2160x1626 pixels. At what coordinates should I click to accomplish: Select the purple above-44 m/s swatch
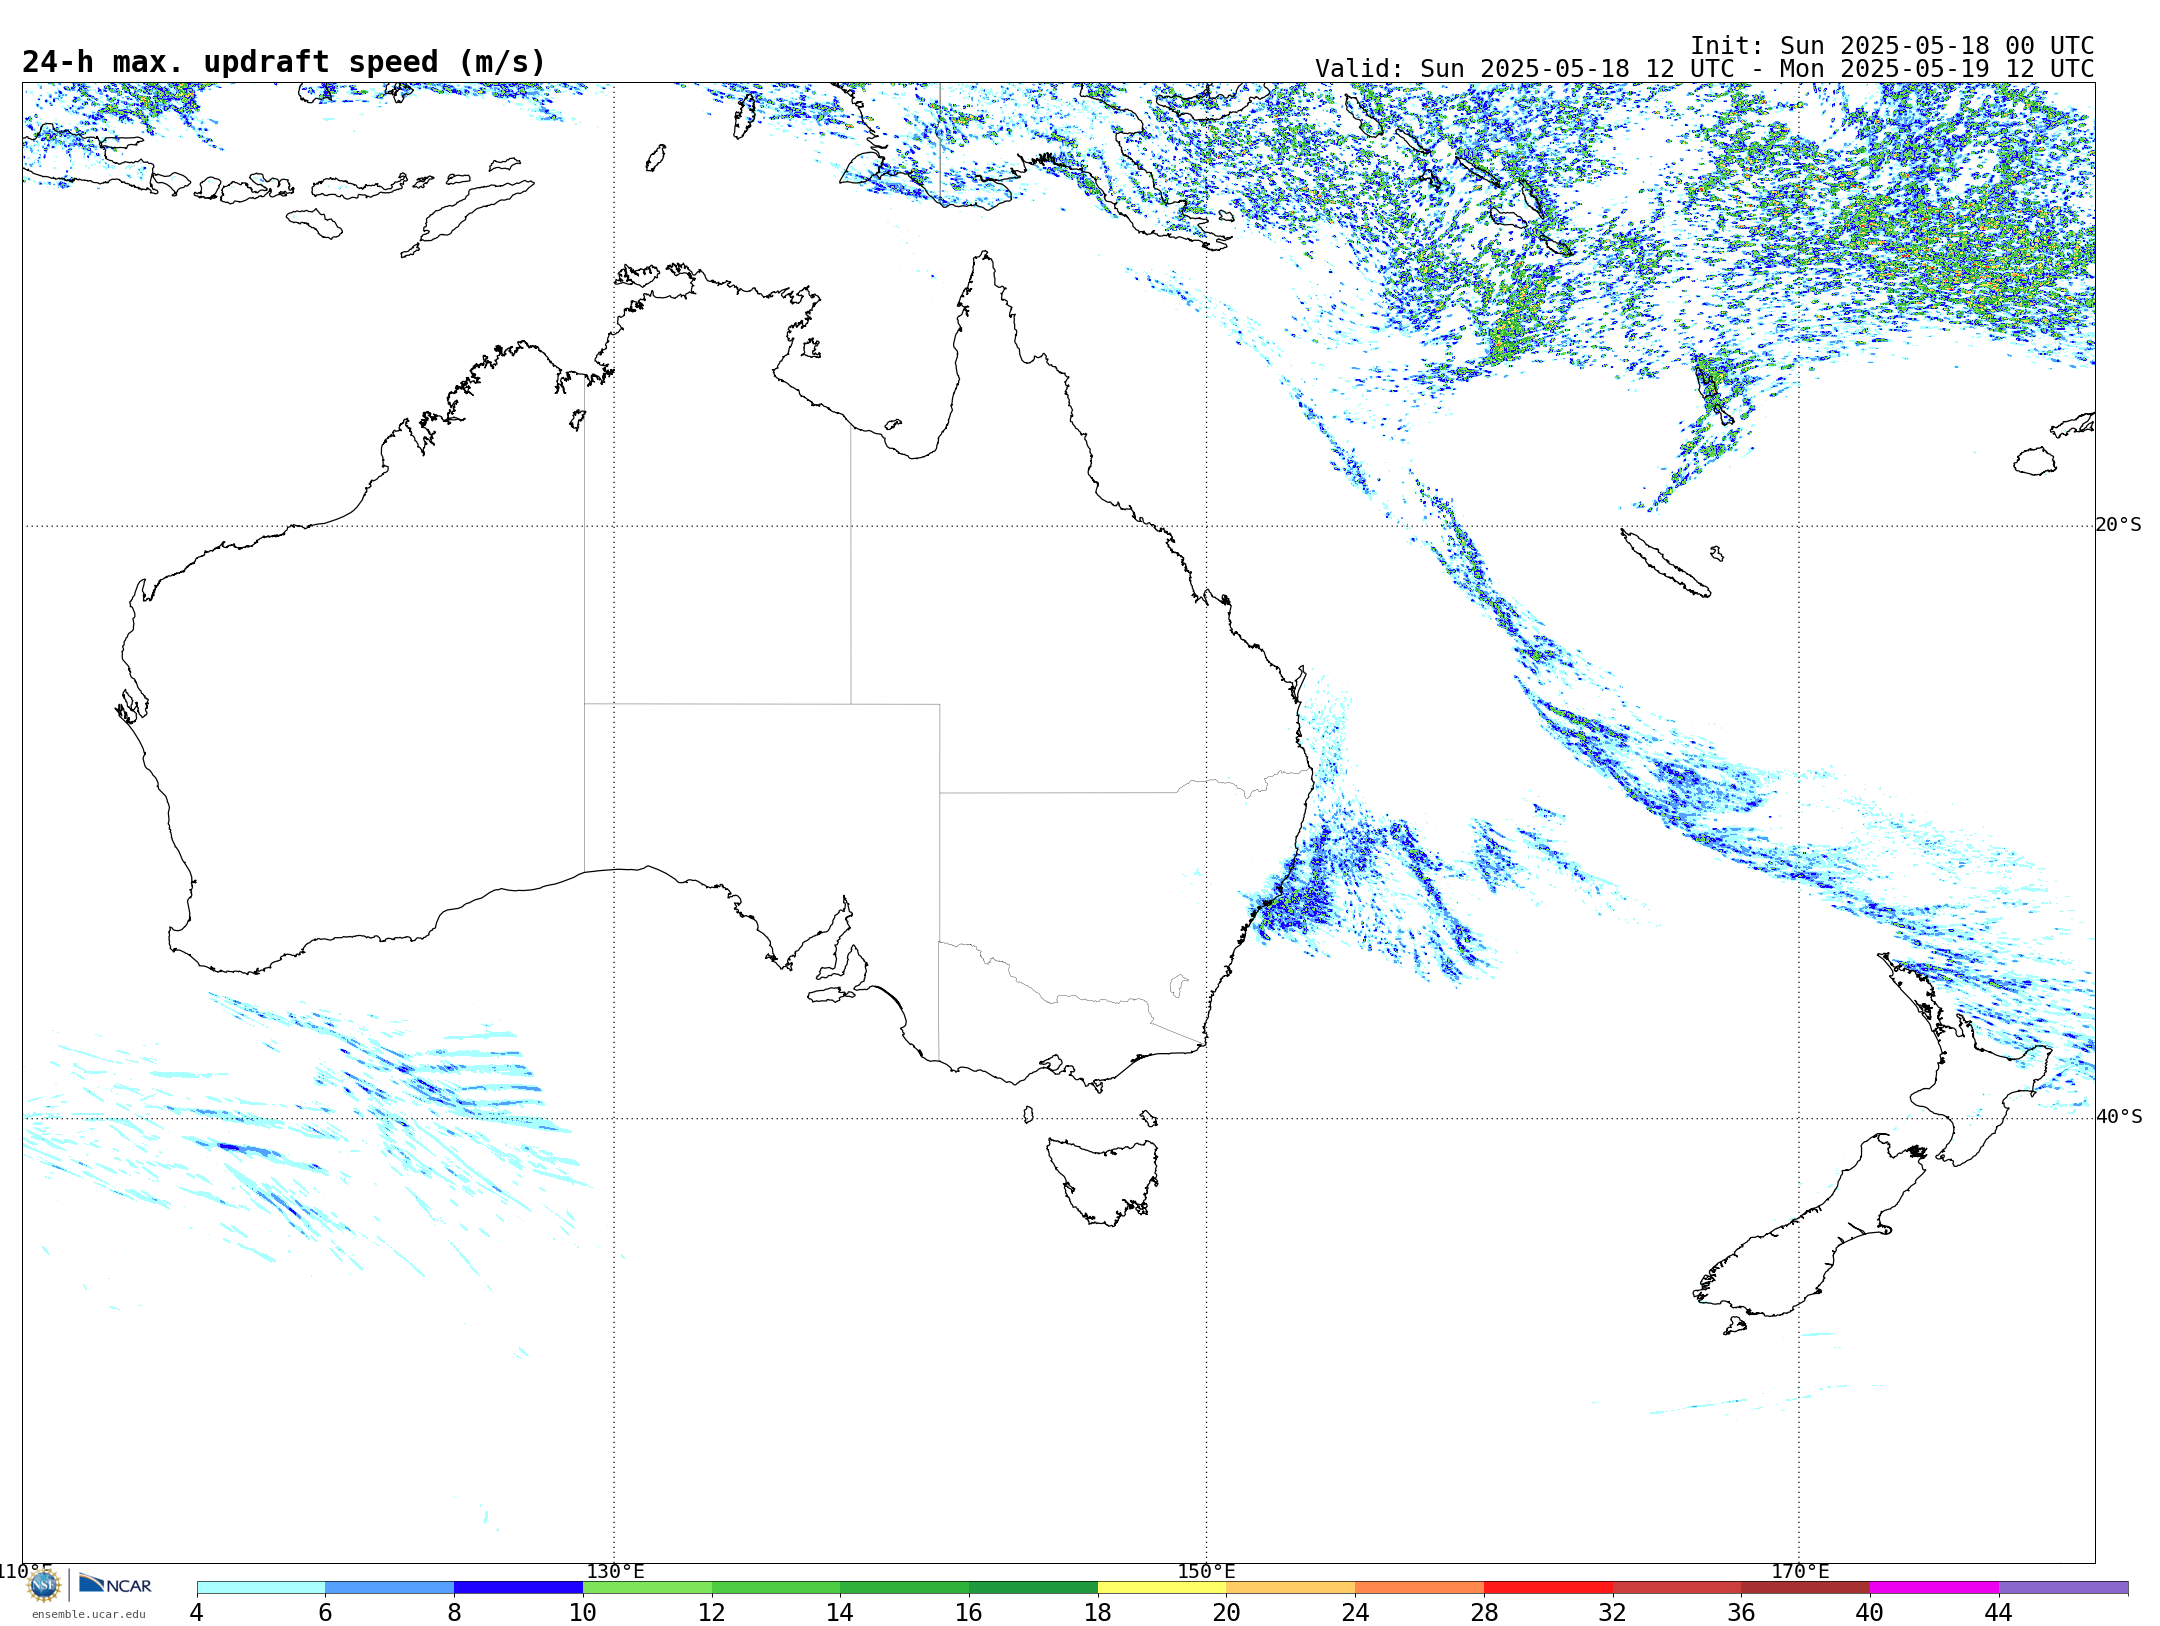pos(2063,1588)
